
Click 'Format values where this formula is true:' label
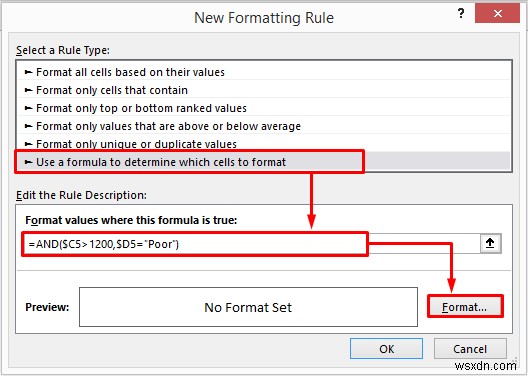click(x=131, y=220)
